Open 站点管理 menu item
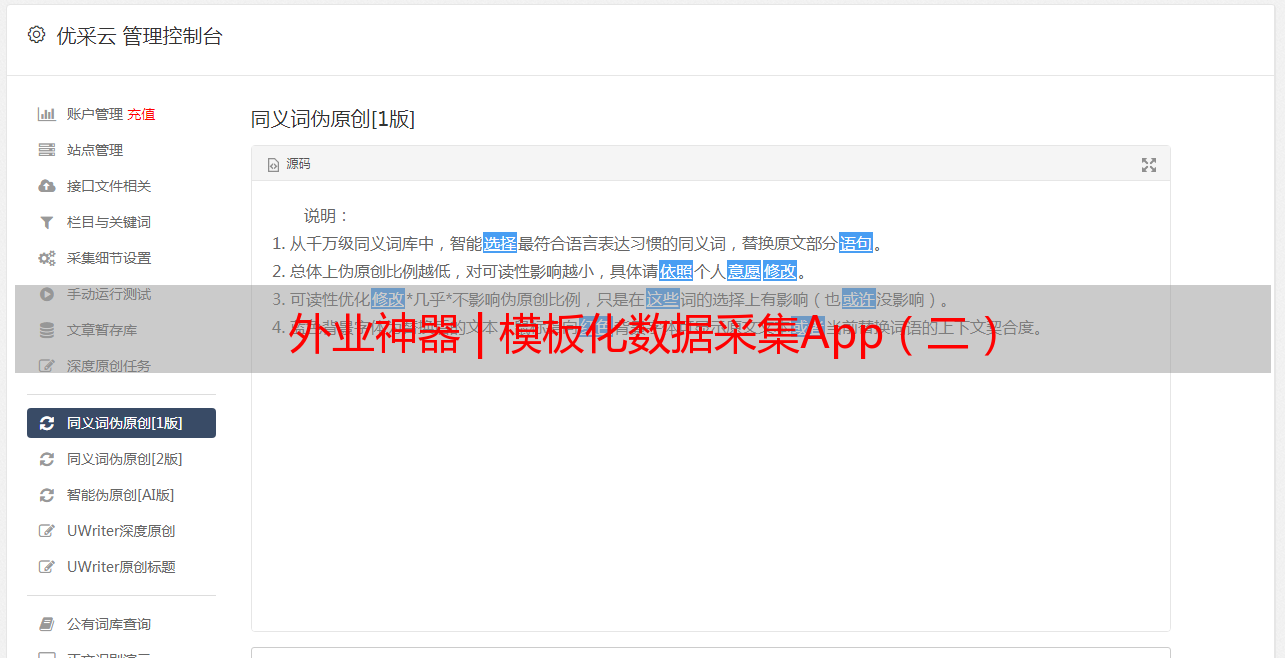Viewport: 1285px width, 658px height. tap(95, 150)
